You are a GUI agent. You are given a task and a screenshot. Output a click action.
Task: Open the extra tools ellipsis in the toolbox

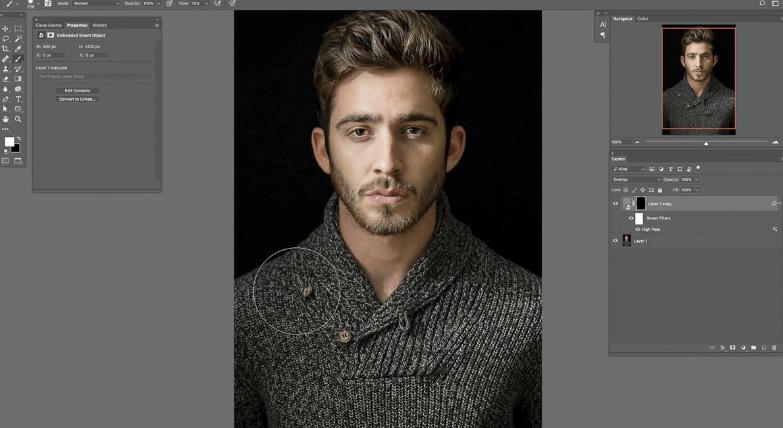click(x=5, y=129)
